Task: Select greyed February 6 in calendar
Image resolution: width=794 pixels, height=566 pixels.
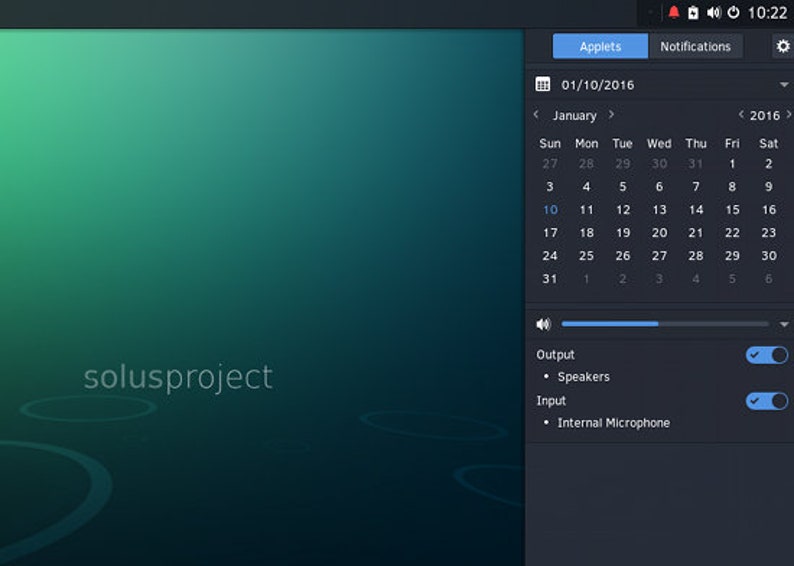Action: [769, 279]
